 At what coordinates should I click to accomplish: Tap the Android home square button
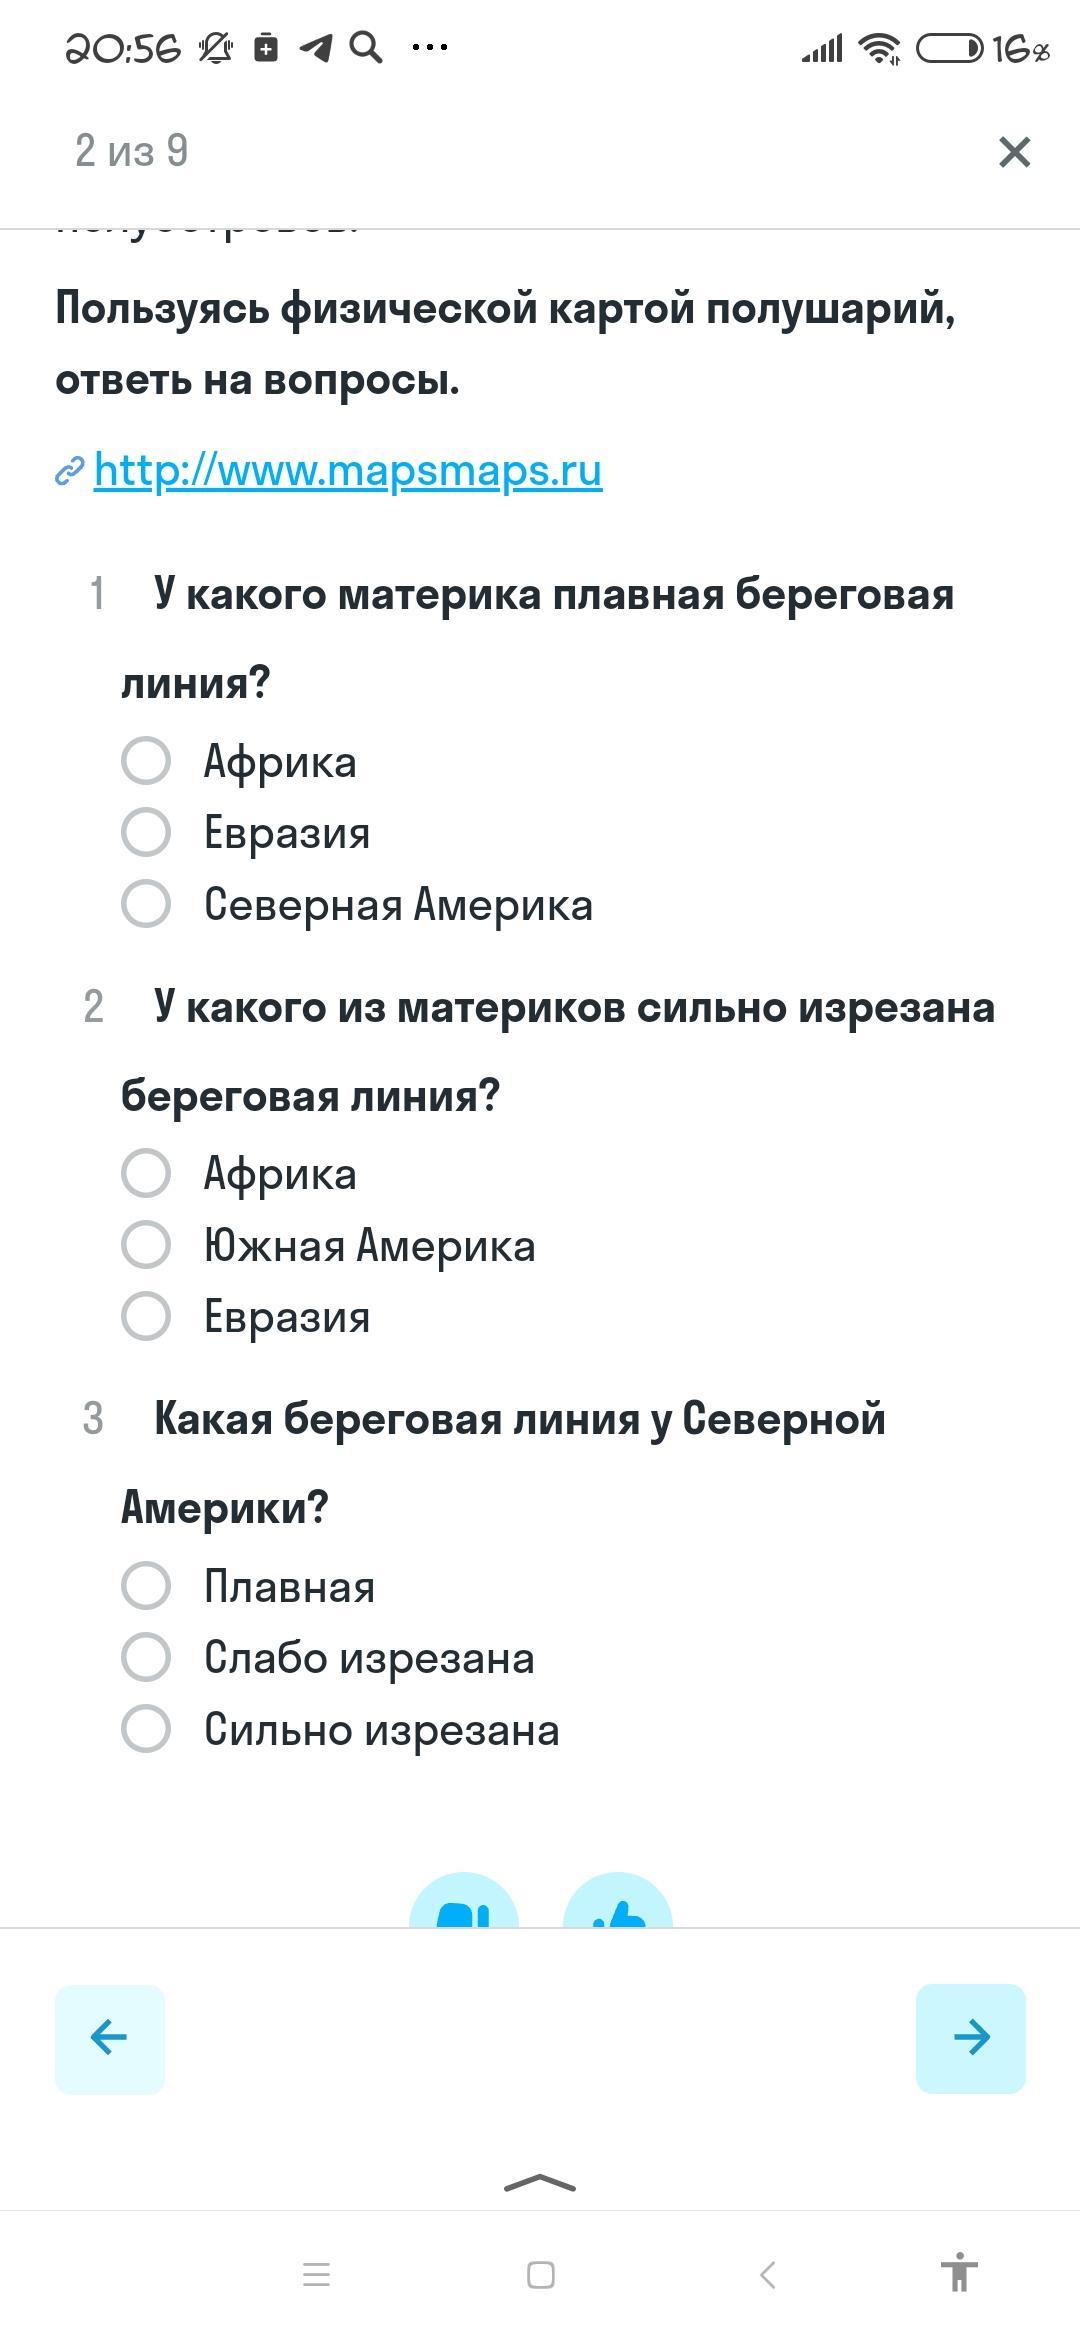point(541,2275)
